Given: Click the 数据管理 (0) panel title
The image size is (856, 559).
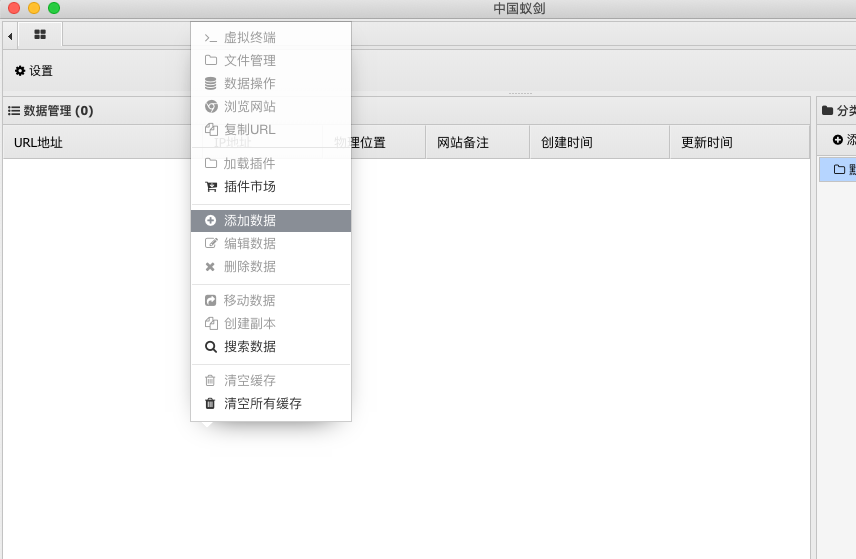Looking at the screenshot, I should point(51,111).
